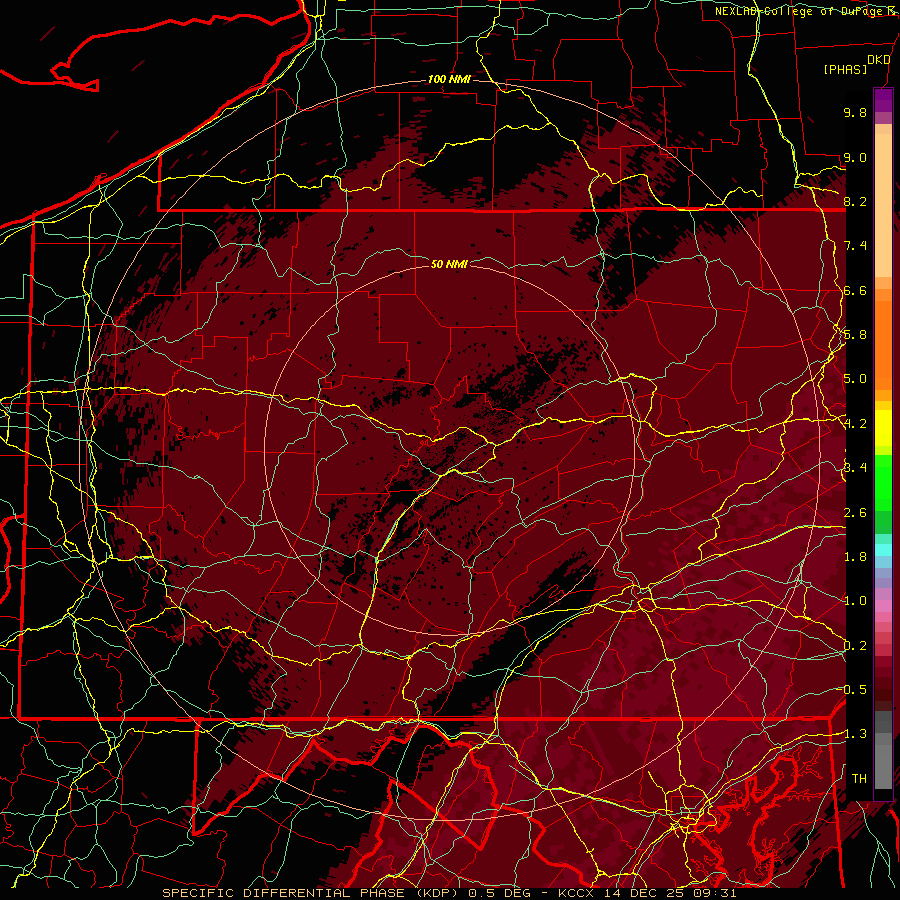This screenshot has width=900, height=900.
Task: Pick the bright orange segment of the color bar
Action: 883,344
